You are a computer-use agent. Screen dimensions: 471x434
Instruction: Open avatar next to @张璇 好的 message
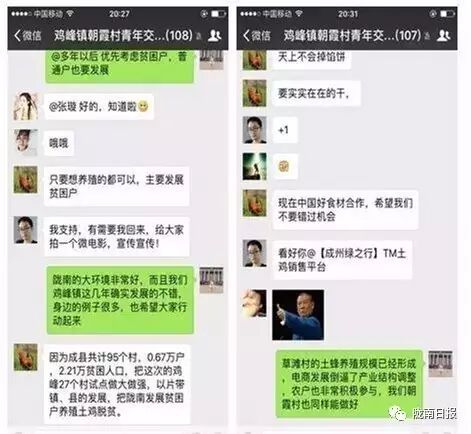pos(25,107)
